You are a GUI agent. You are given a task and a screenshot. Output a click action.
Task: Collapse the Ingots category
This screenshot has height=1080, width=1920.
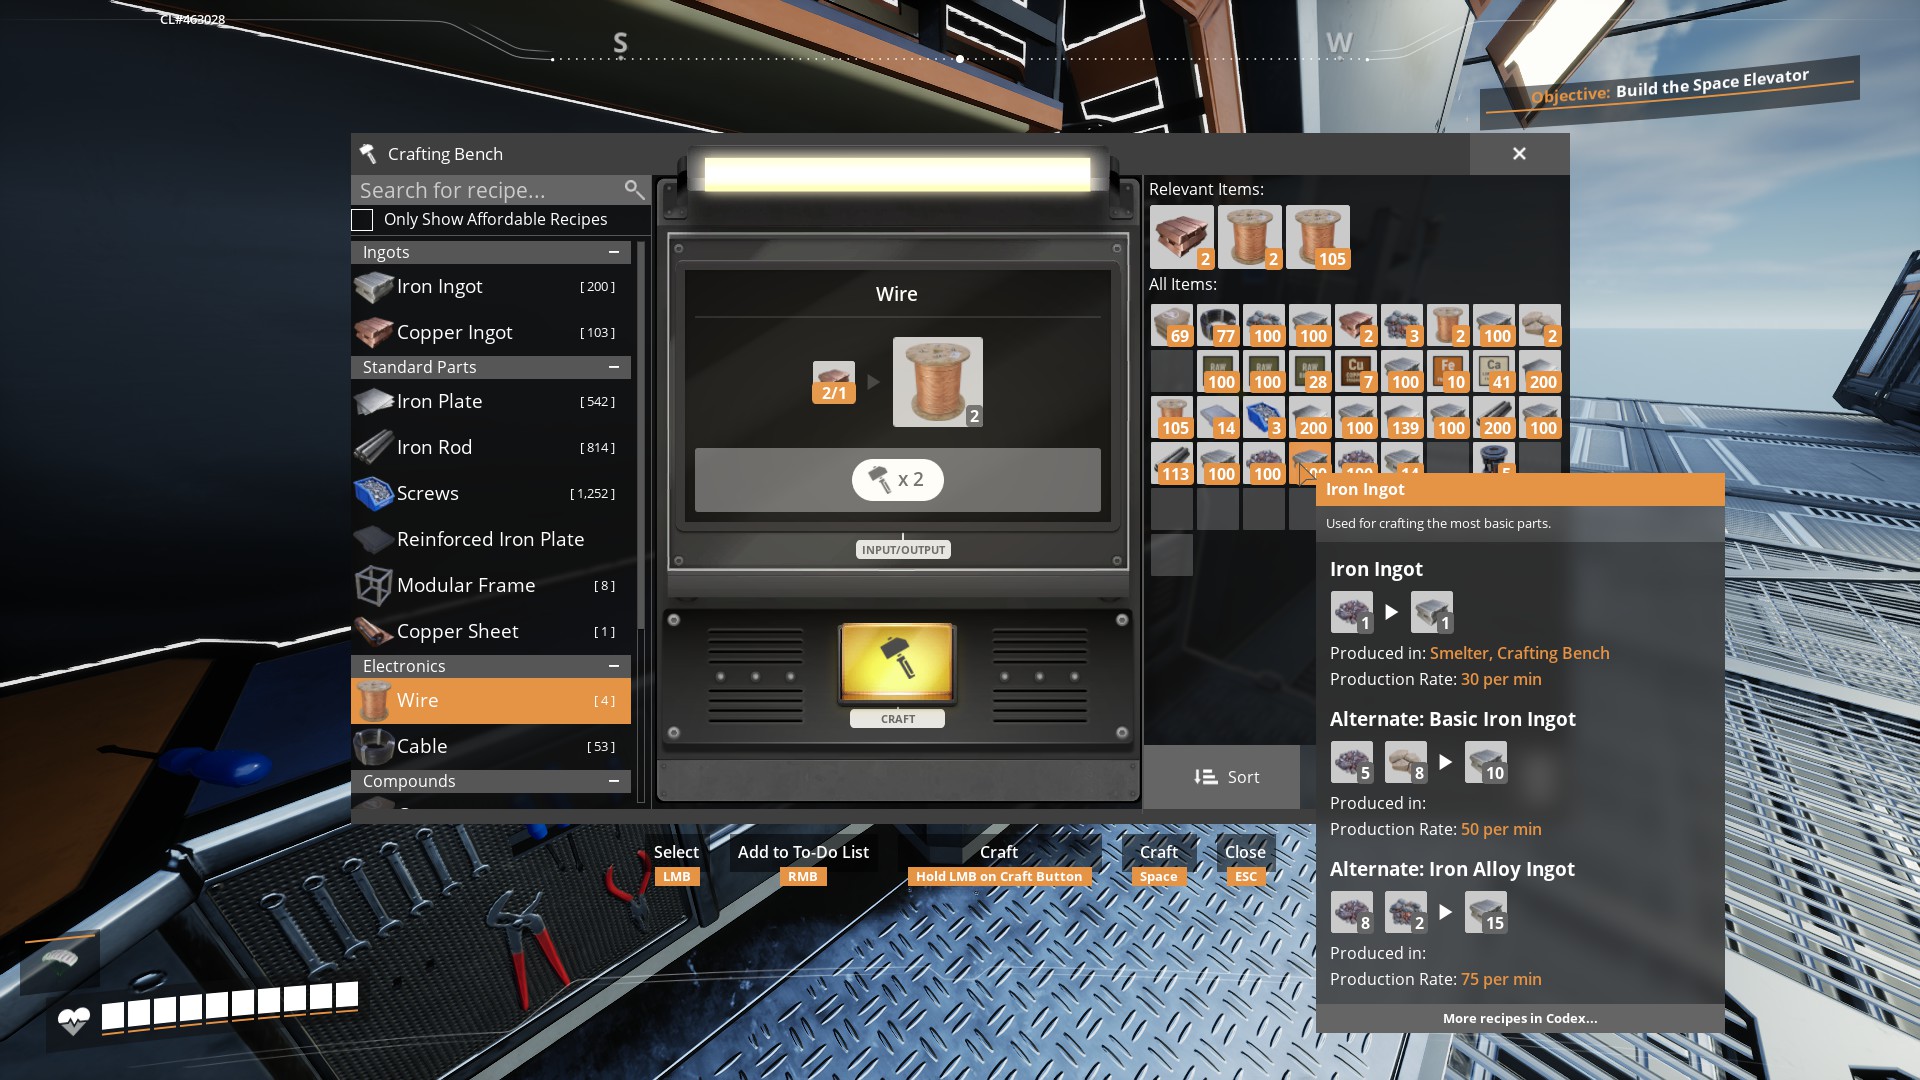[x=614, y=252]
